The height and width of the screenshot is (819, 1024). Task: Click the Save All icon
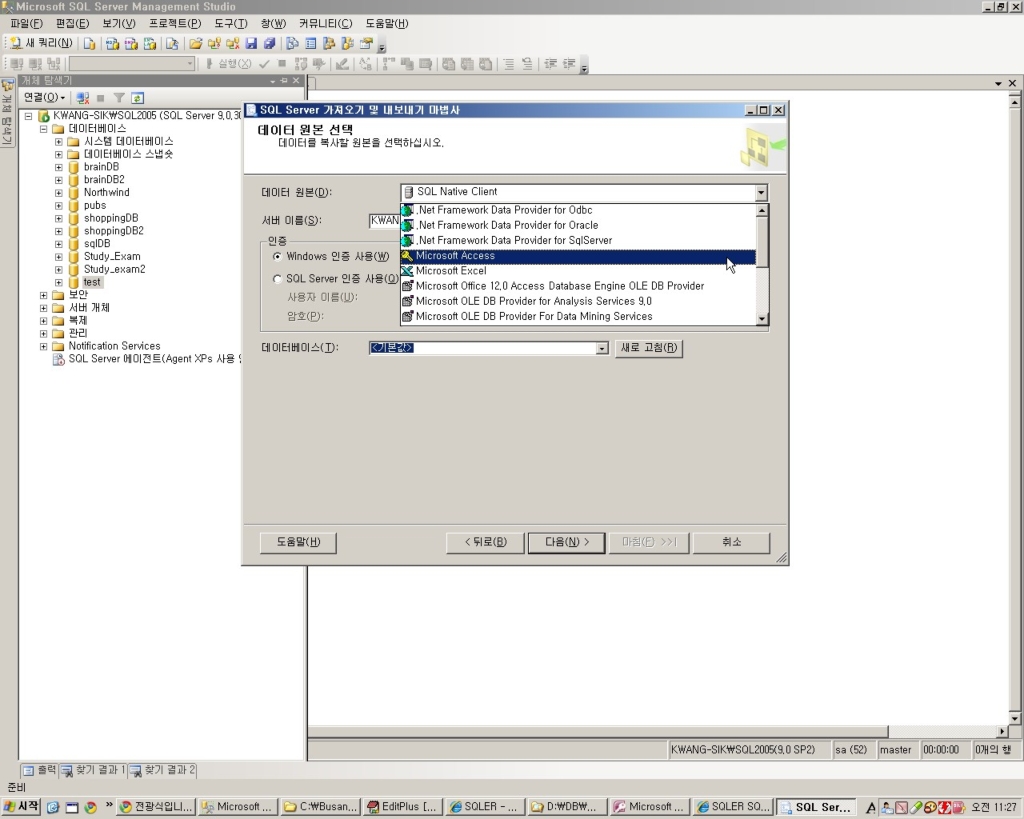click(x=270, y=44)
